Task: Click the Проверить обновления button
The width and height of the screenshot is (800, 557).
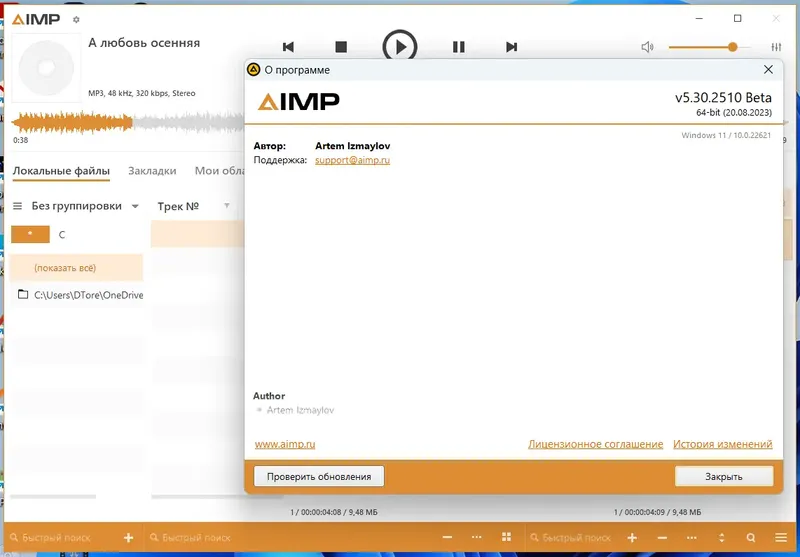Action: click(x=319, y=476)
